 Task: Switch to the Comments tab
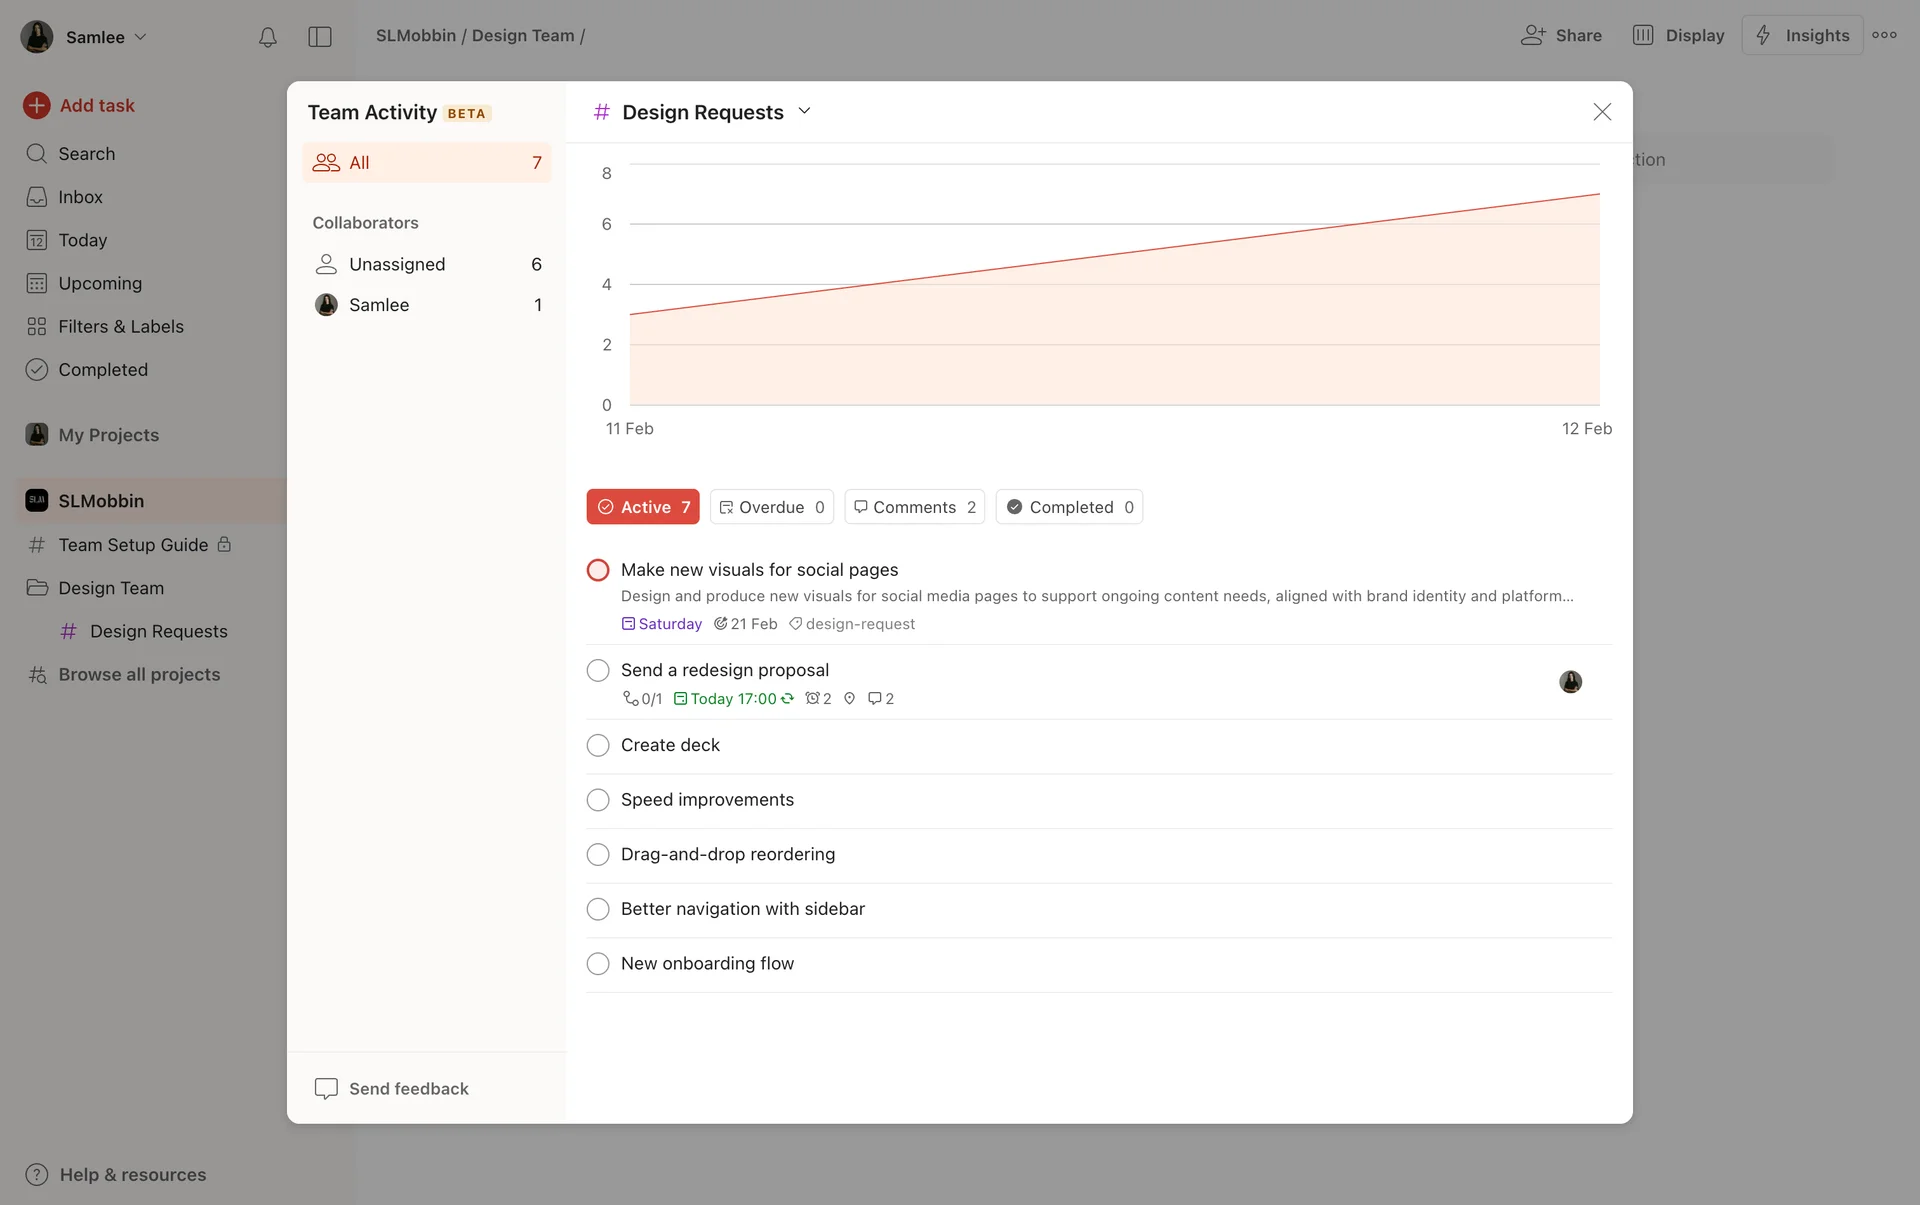(x=914, y=507)
